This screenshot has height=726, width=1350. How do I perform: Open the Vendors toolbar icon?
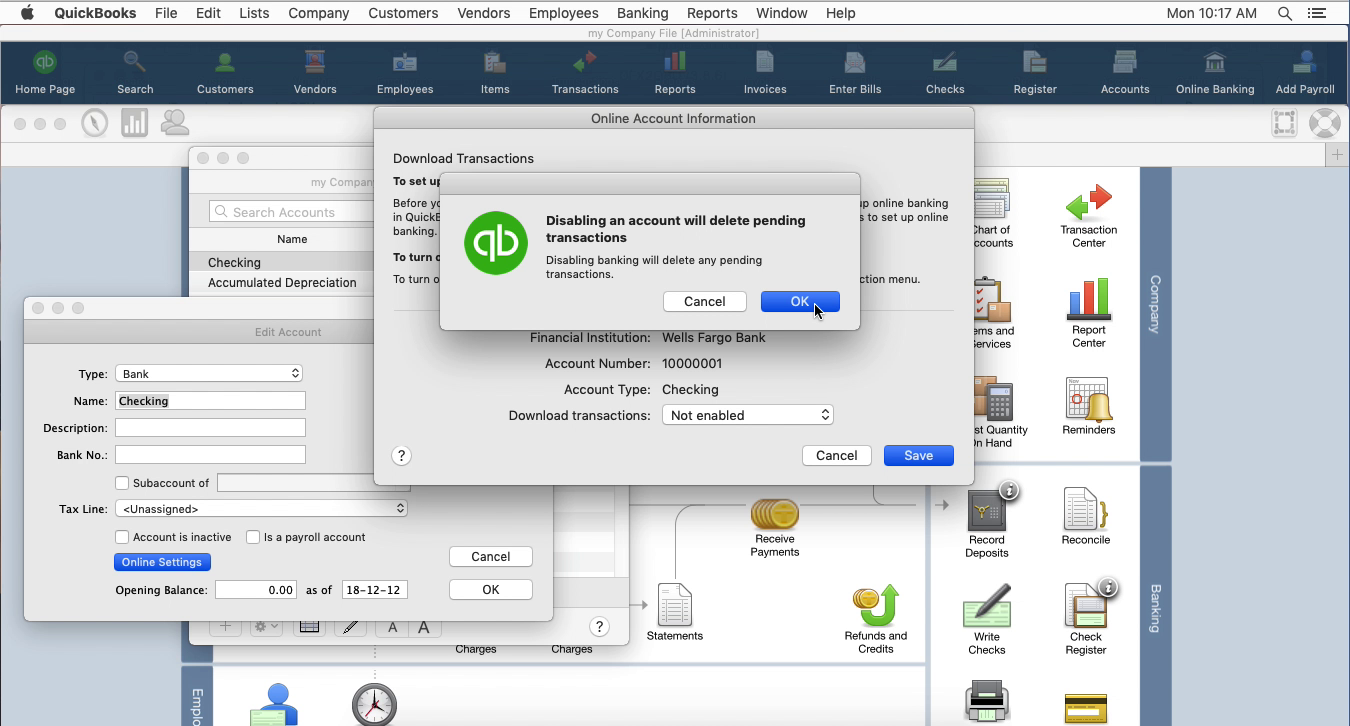click(x=315, y=72)
